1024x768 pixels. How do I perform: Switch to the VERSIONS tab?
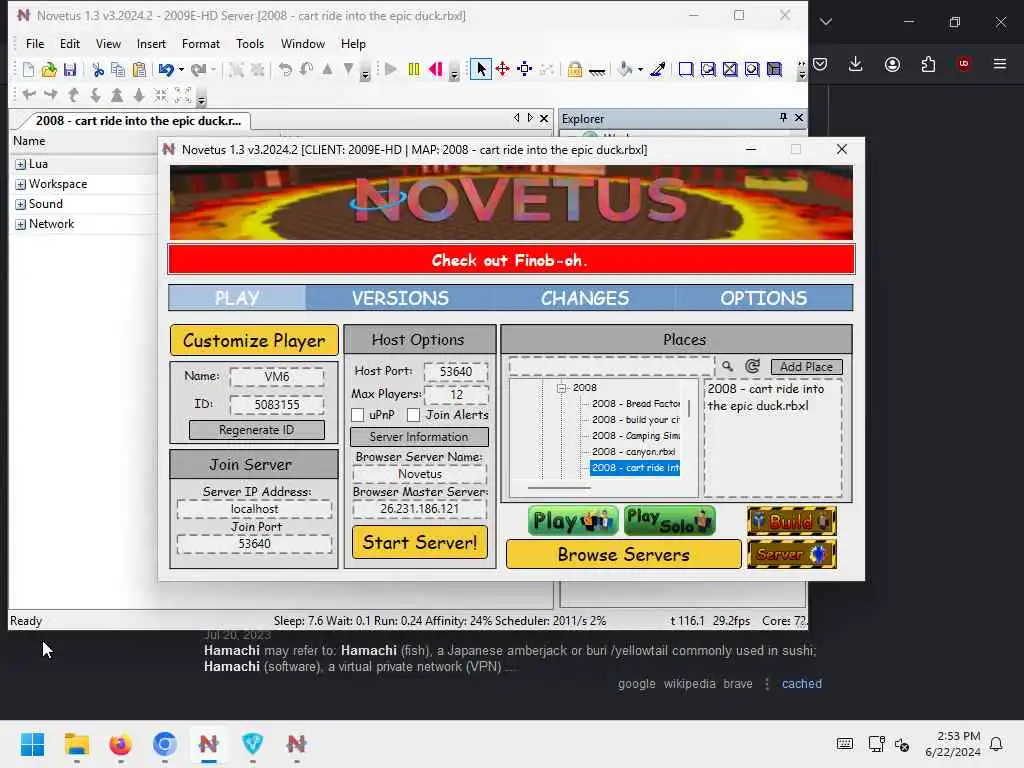pos(400,298)
